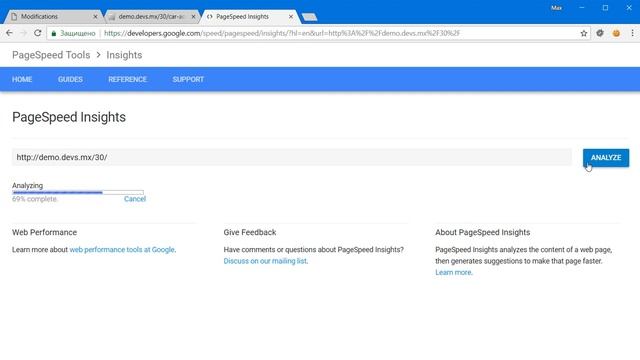Screen dimensions: 640x360
Task: Close the demo.devs.mx tab
Action: tap(193, 17)
